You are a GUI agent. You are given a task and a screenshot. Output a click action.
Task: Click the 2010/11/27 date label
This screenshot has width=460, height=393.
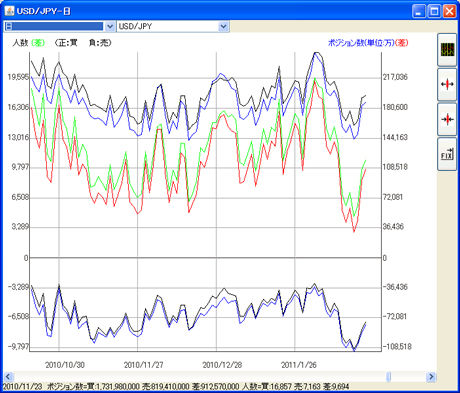coord(144,365)
